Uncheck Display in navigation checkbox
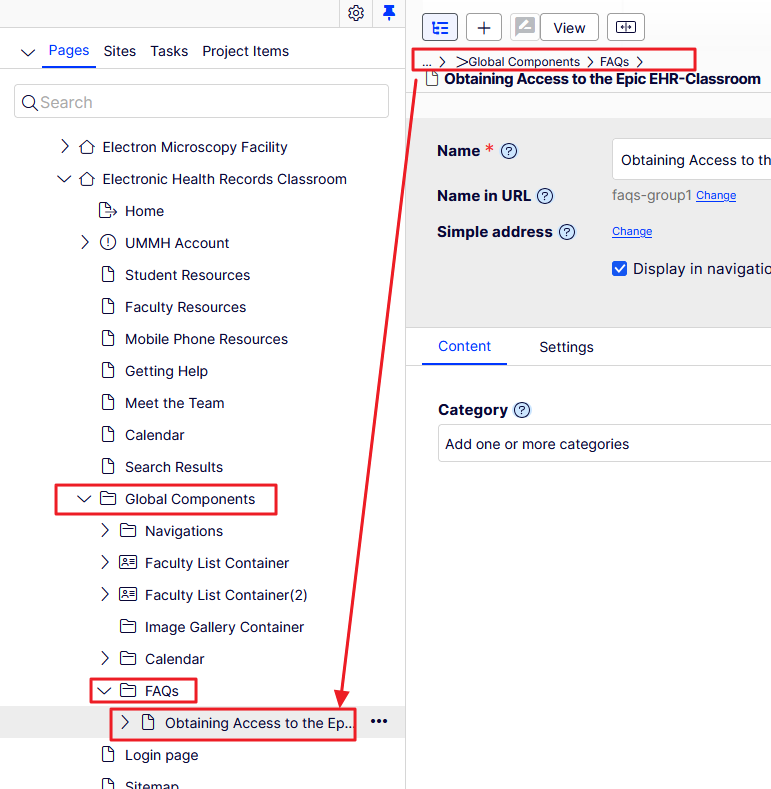 (x=620, y=269)
